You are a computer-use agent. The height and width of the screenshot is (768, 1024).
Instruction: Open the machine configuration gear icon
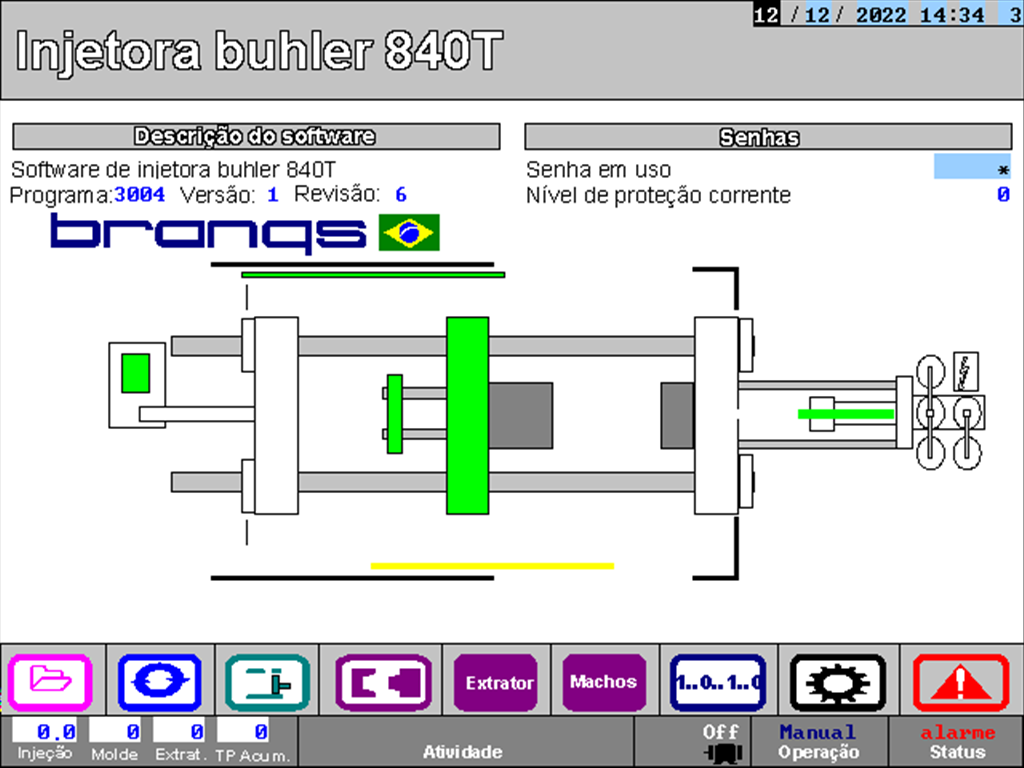click(x=837, y=682)
